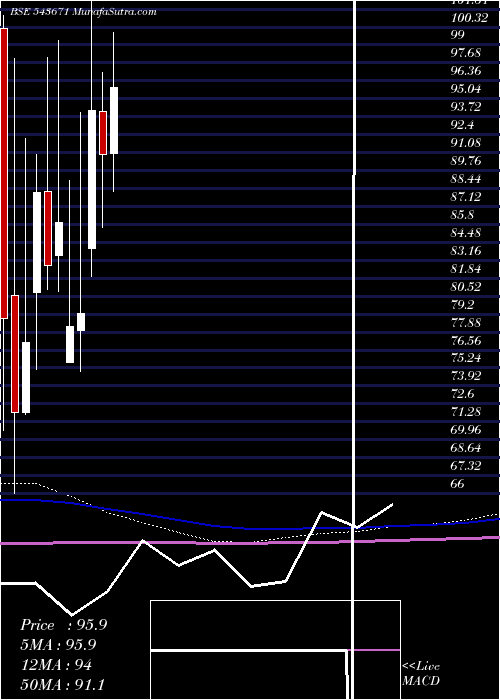
Task: Pick the 81.84 price level
Action: pos(466,268)
